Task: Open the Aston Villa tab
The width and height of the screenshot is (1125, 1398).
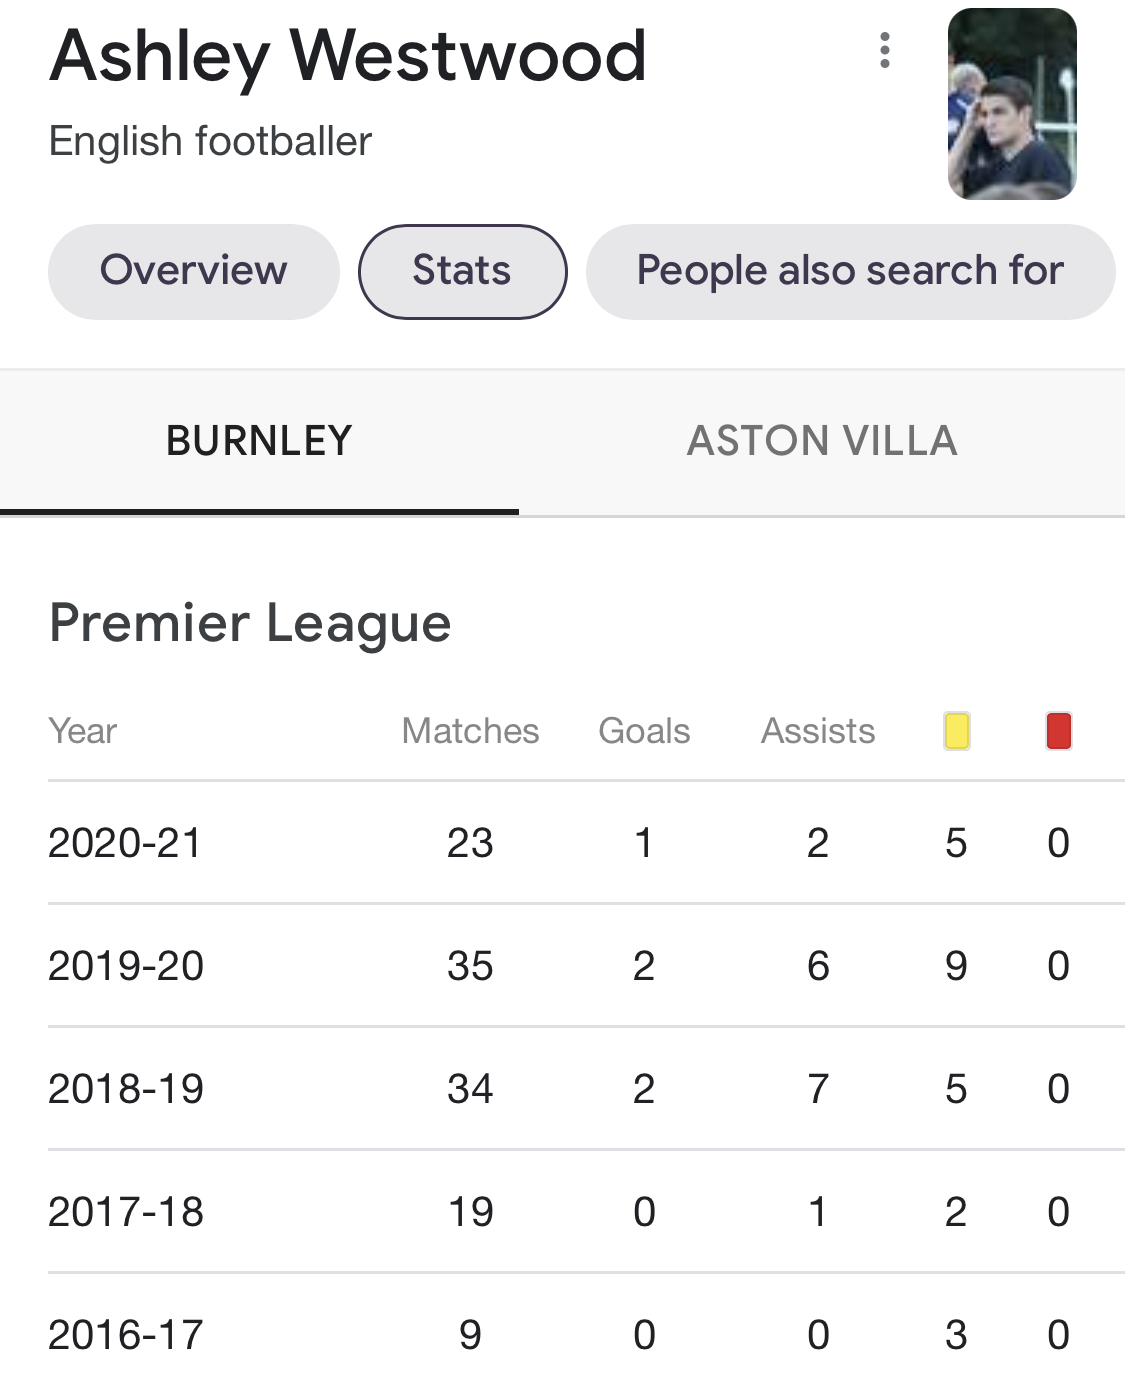Action: tap(822, 441)
